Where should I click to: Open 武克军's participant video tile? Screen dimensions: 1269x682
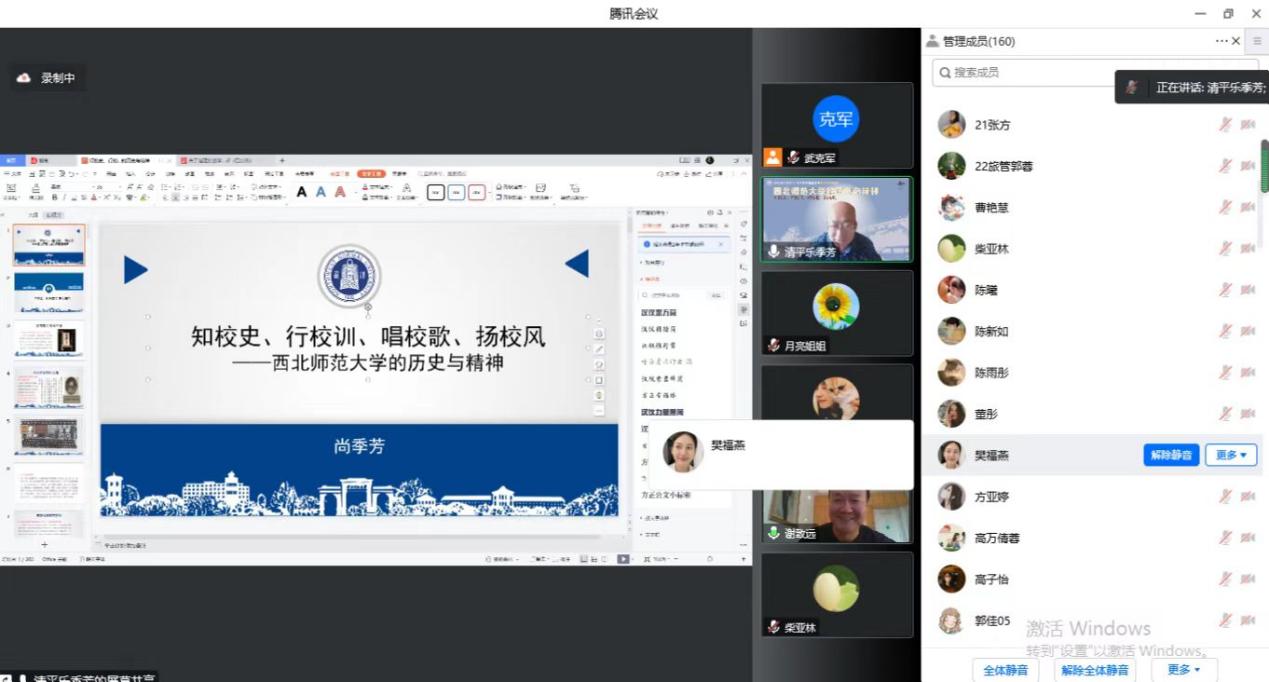(836, 125)
